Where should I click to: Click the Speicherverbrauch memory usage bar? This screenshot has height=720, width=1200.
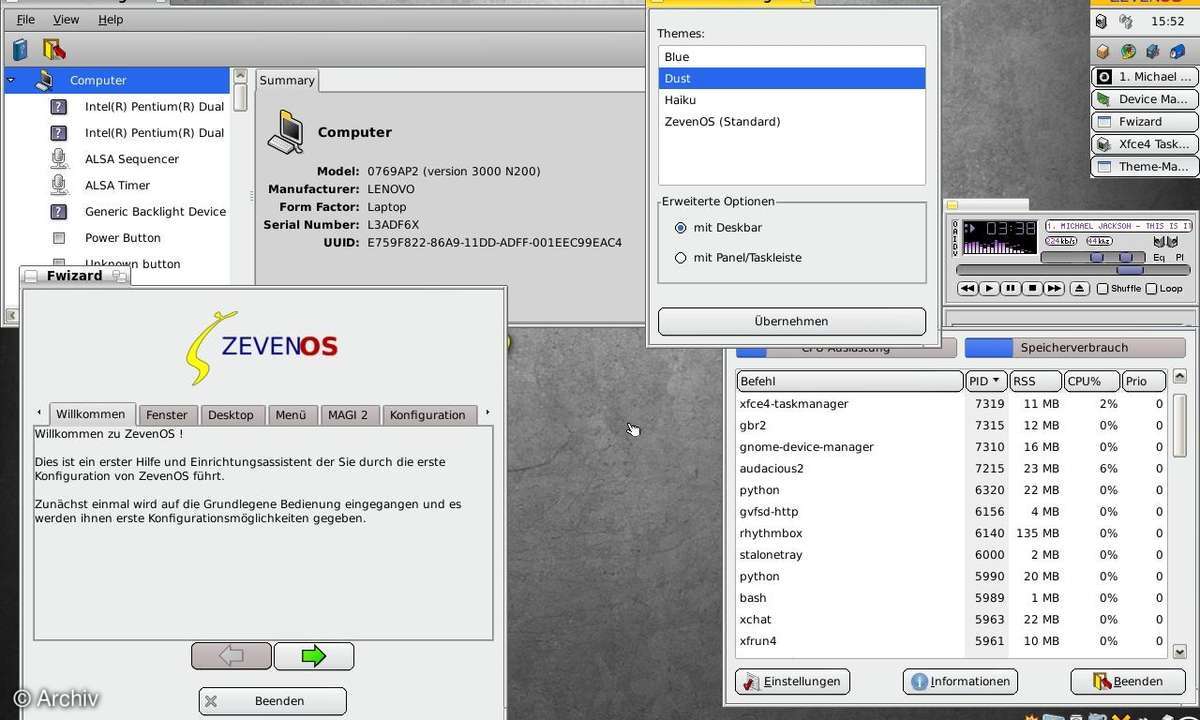tap(1075, 347)
